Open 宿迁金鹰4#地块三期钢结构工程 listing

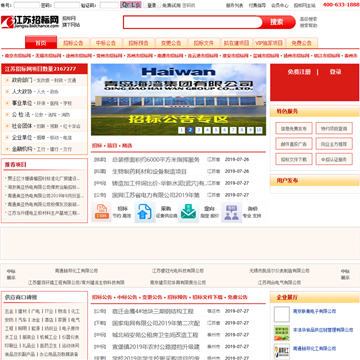click(x=153, y=311)
